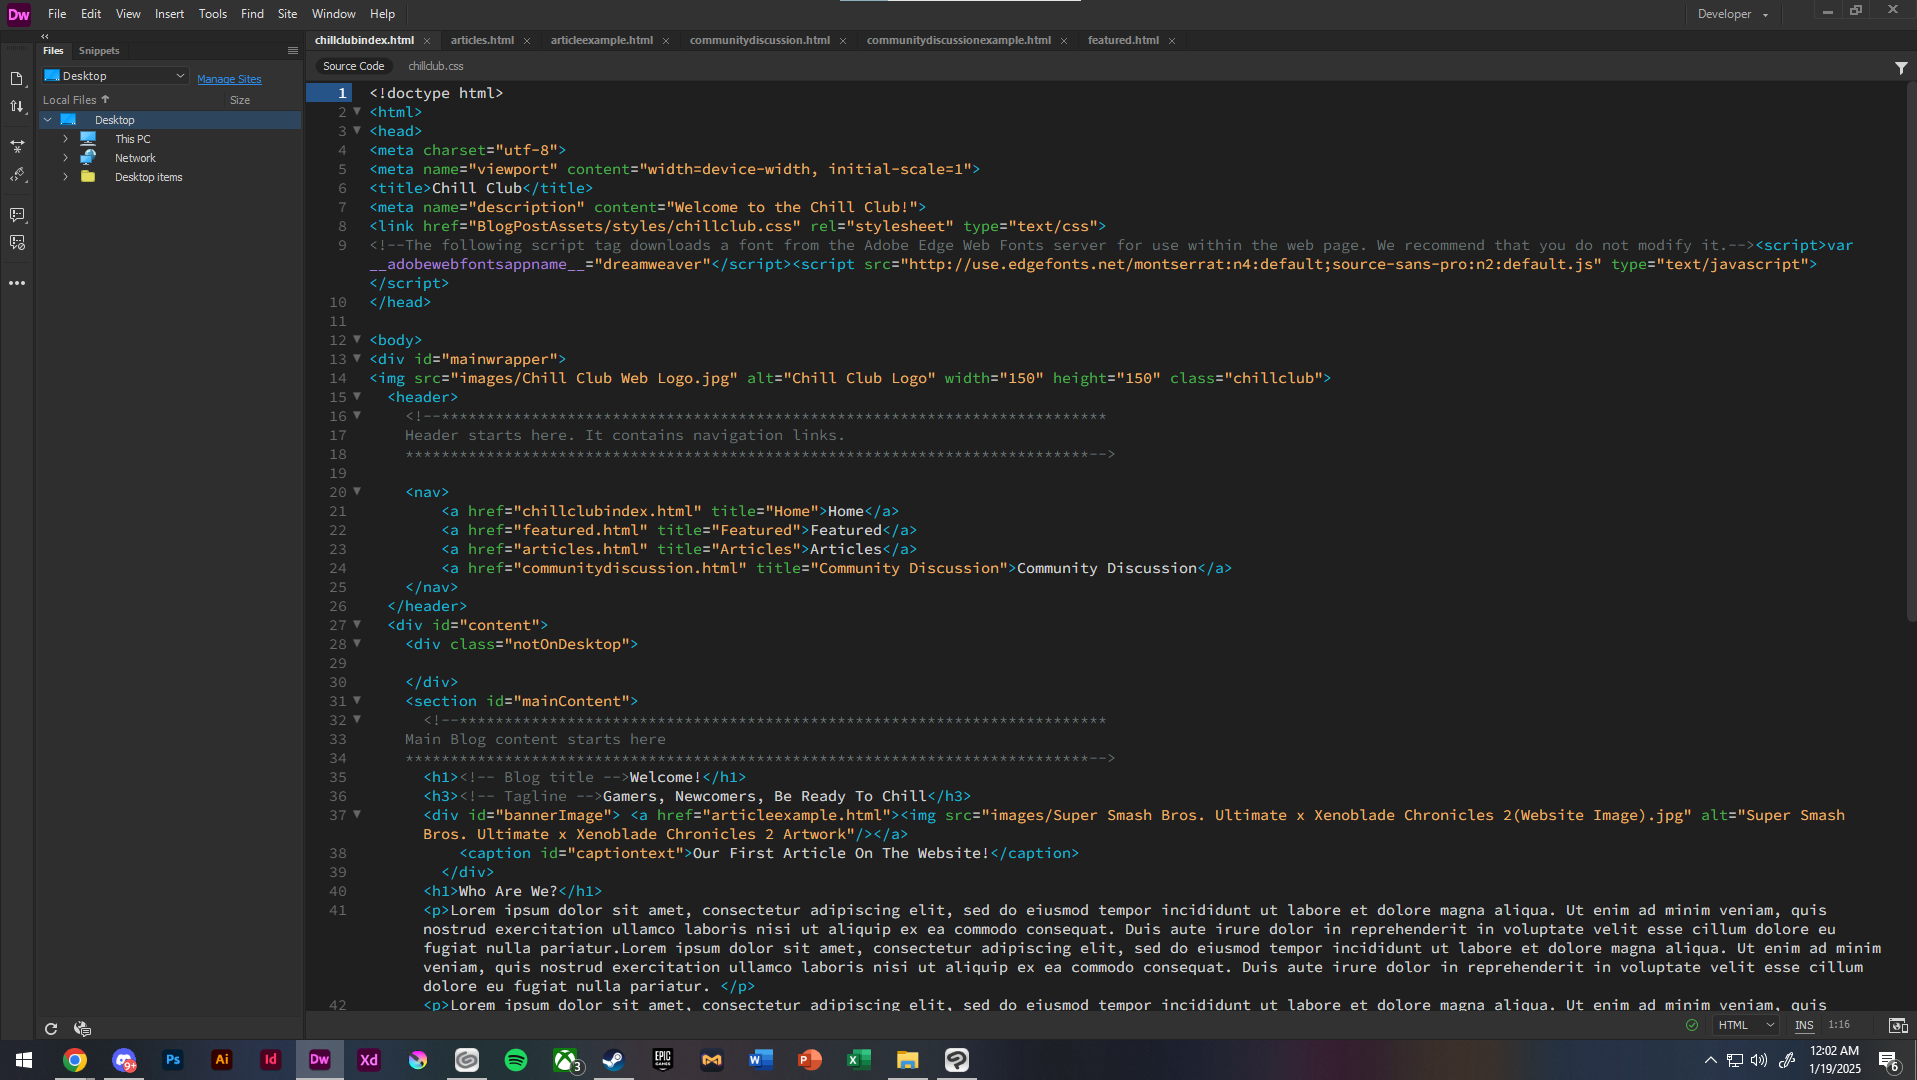Open Word from the taskbar
This screenshot has width=1917, height=1080.
(761, 1060)
